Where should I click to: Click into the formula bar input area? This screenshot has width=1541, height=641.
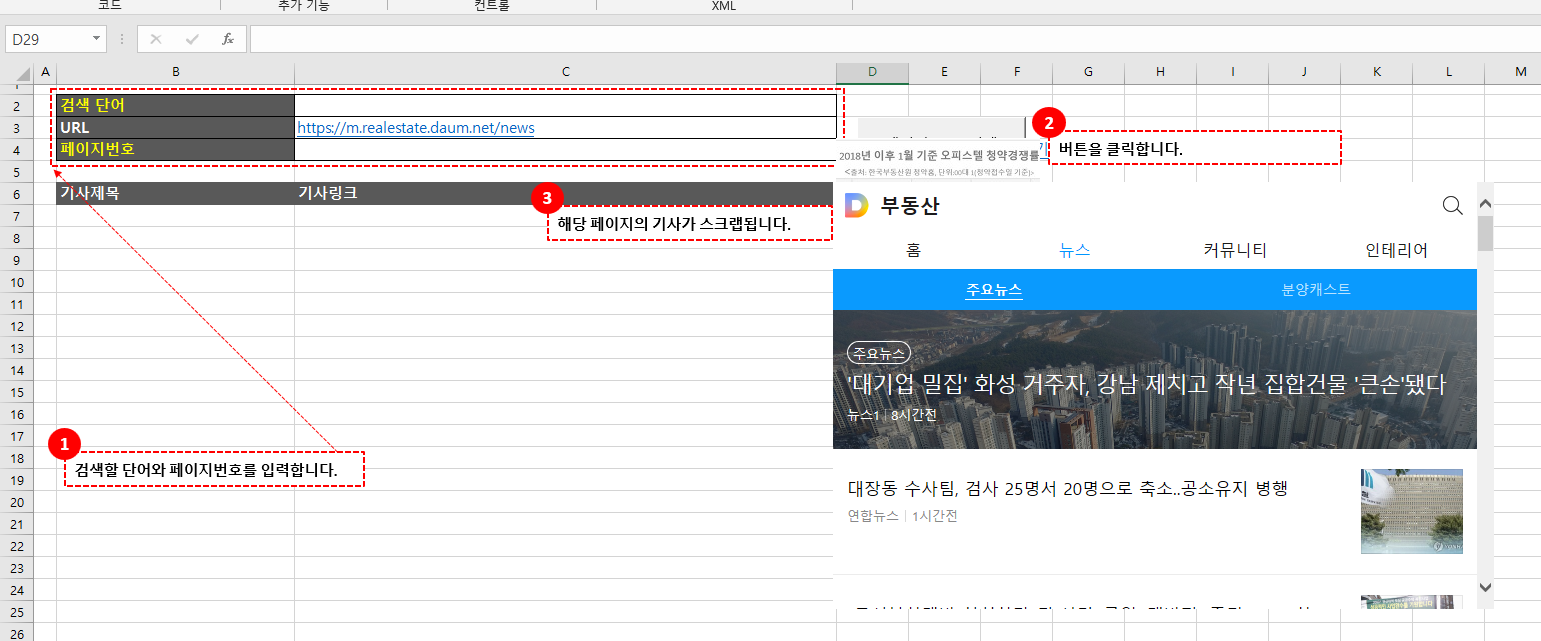click(x=893, y=39)
